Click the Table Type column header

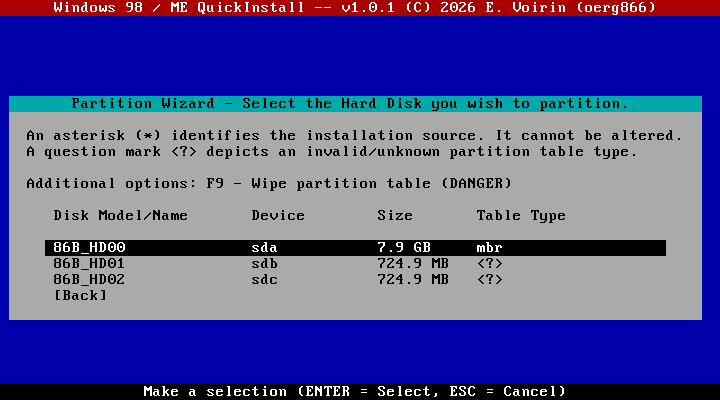point(521,215)
